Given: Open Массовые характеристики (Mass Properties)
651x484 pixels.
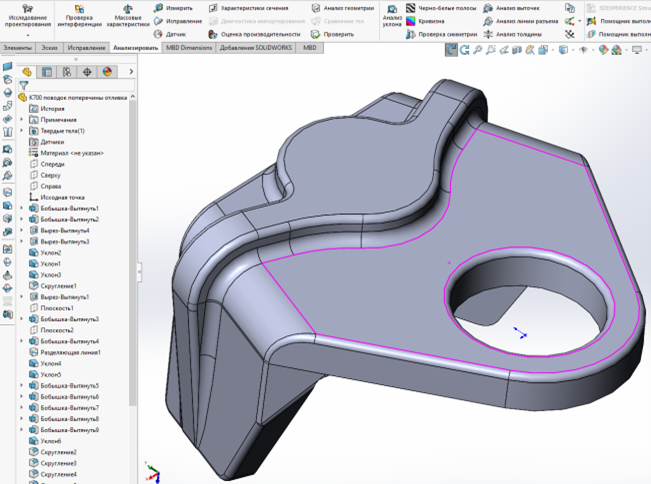Looking at the screenshot, I should pyautogui.click(x=127, y=13).
